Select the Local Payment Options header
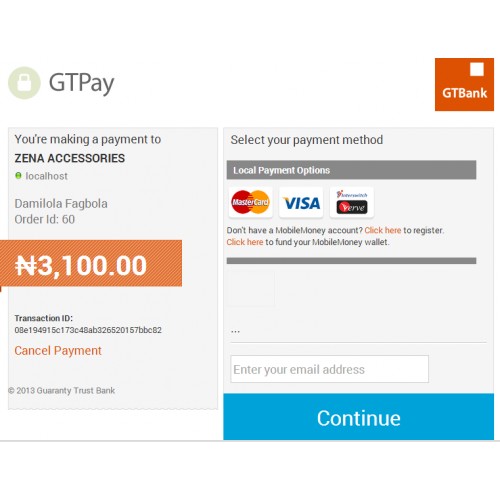Screen dimensions: 500x500 [351, 170]
